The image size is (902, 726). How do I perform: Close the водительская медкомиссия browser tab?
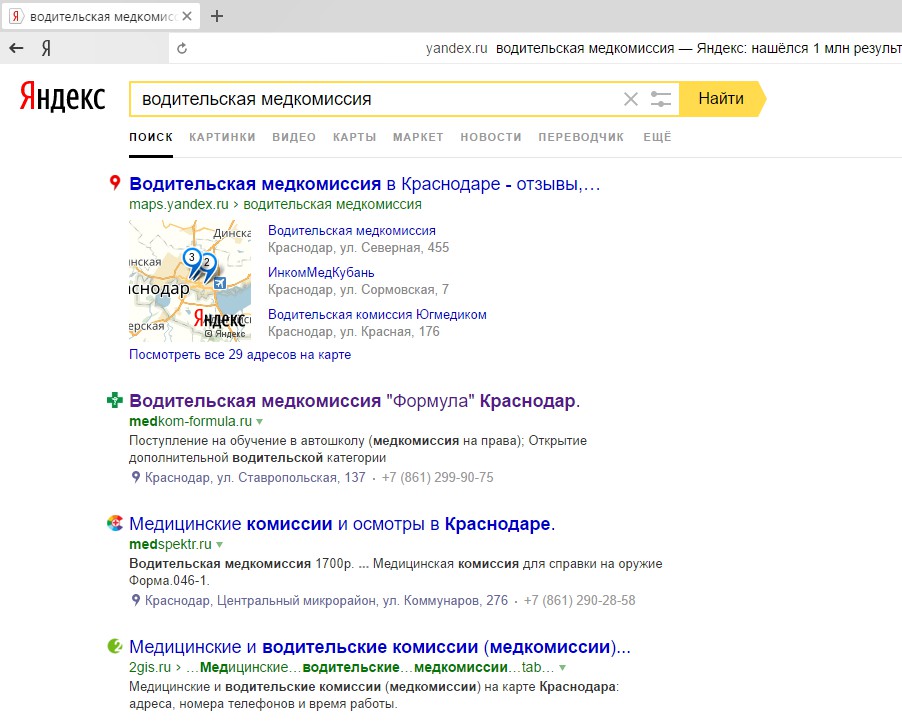coord(187,16)
